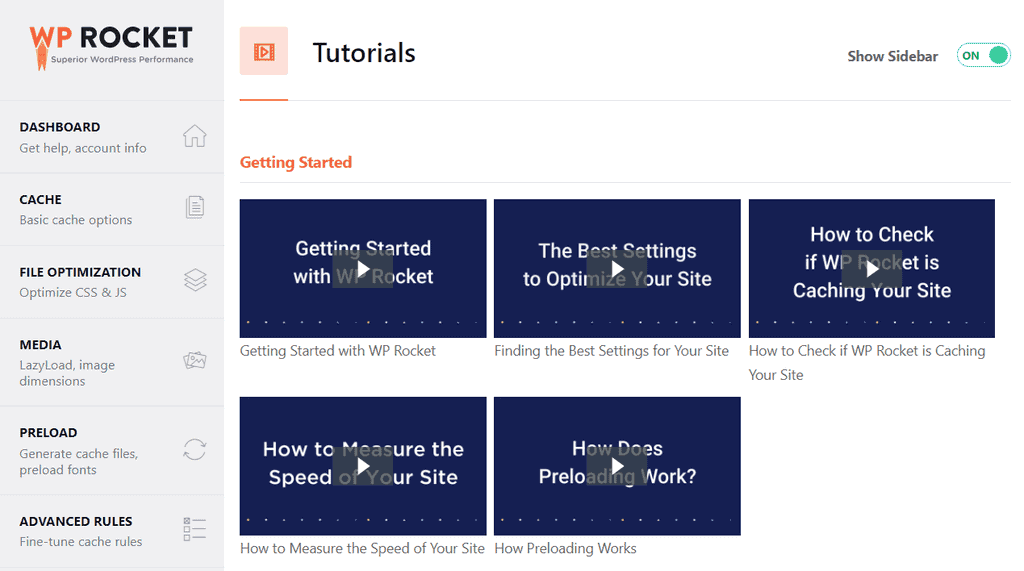Screen dimensions: 1024x571
Task: Play the Getting Started with WP Rocket video
Action: (363, 269)
